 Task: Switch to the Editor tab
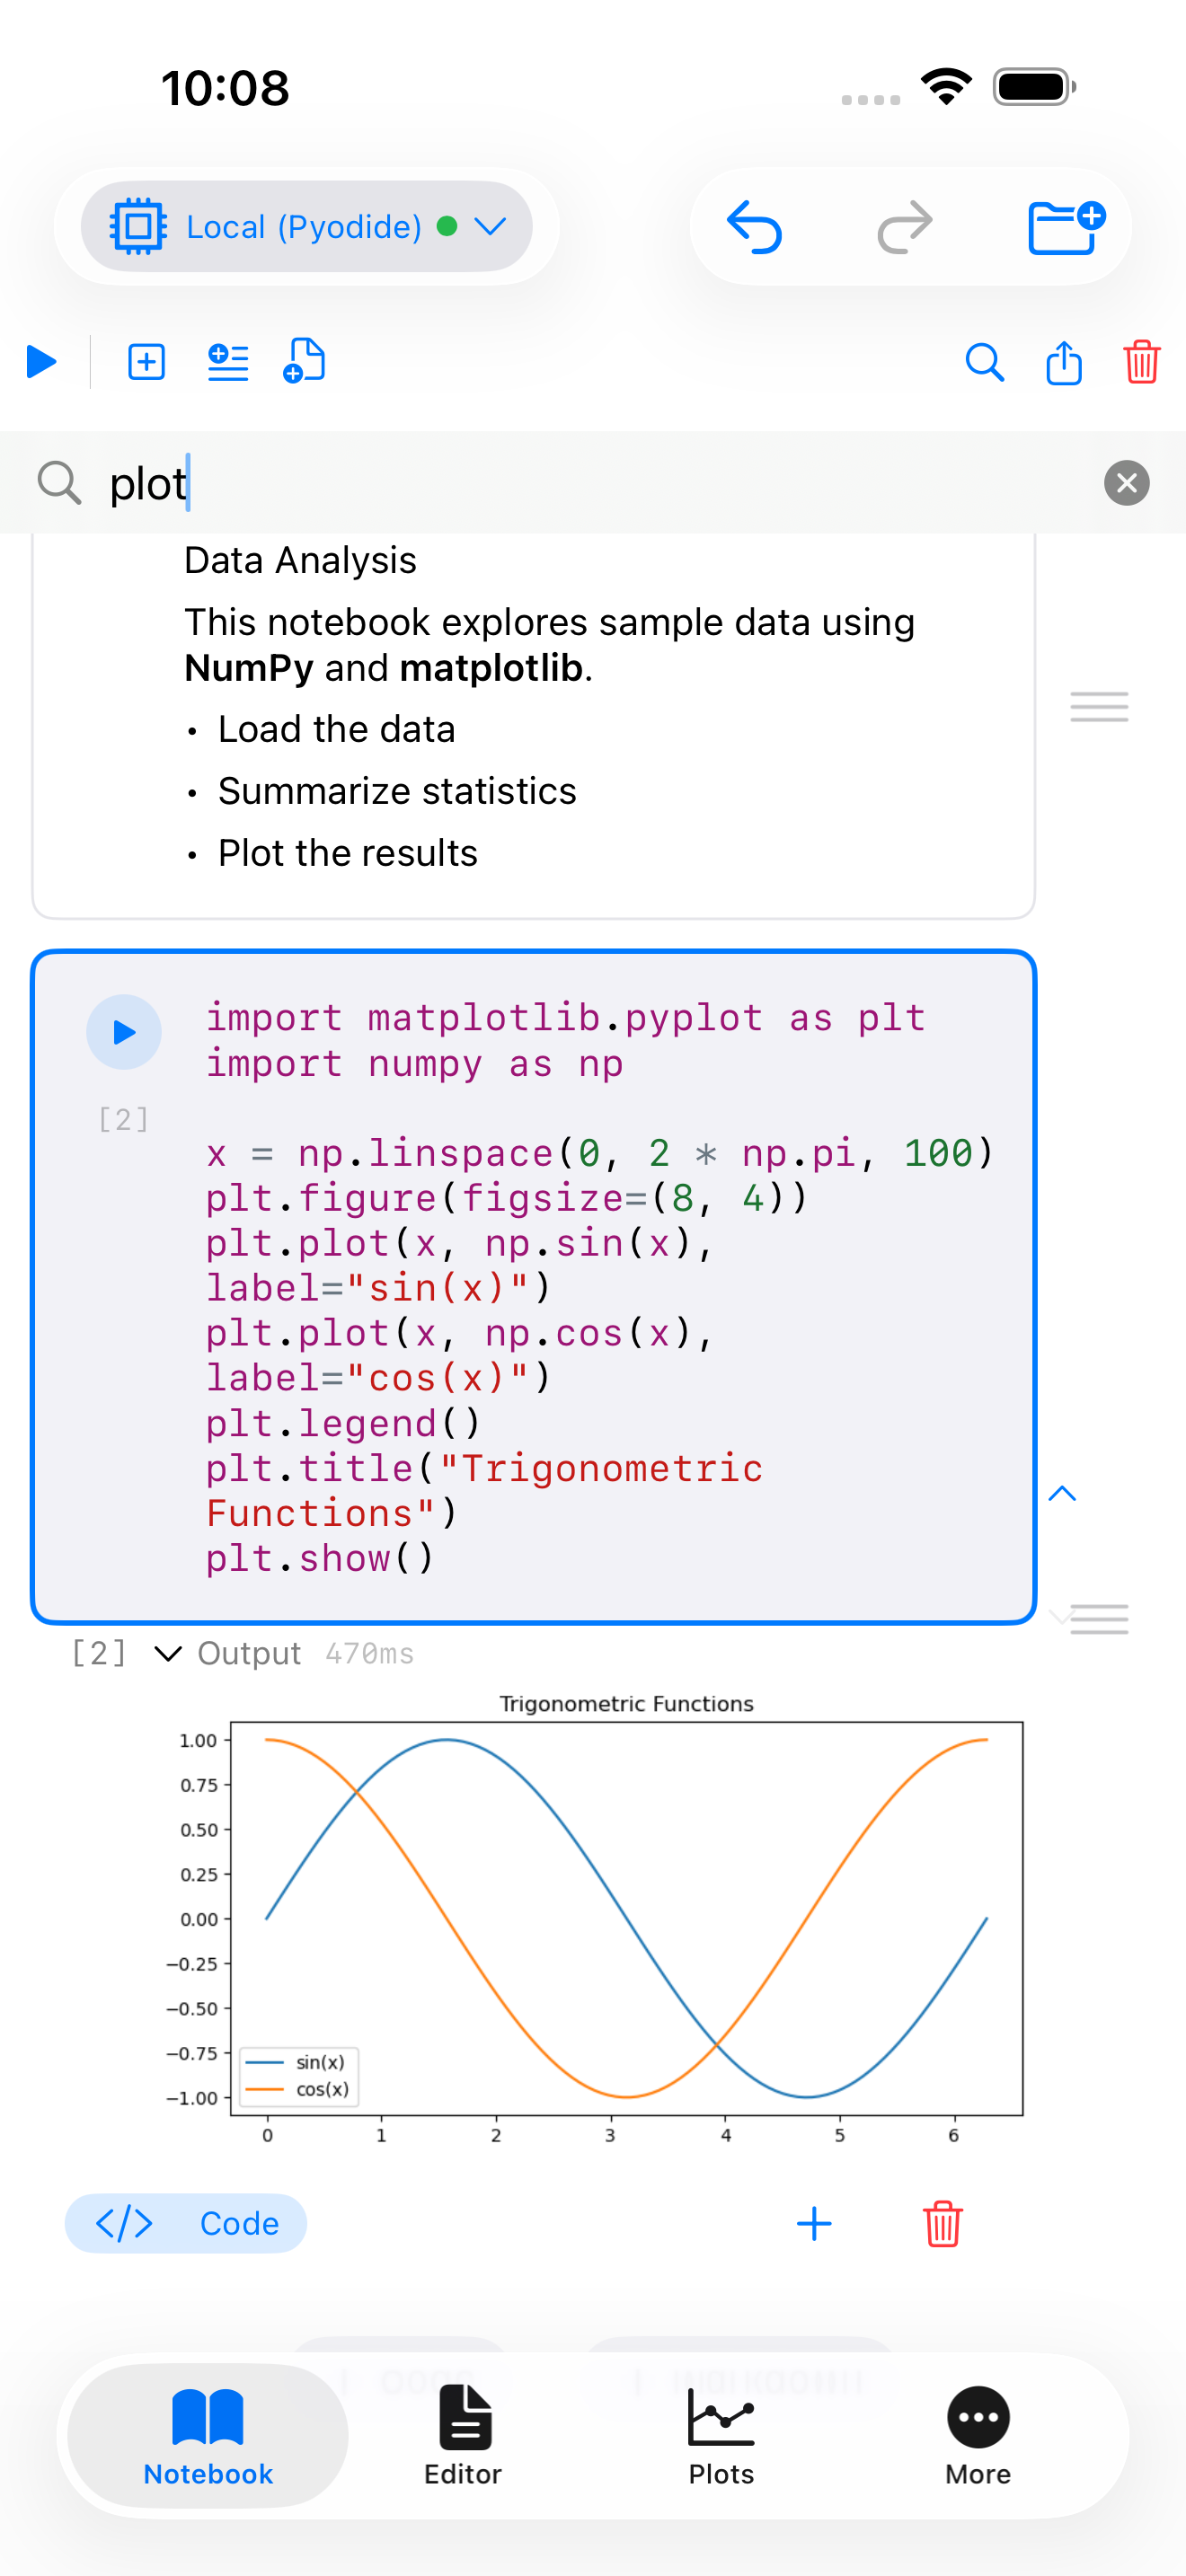(x=463, y=2436)
